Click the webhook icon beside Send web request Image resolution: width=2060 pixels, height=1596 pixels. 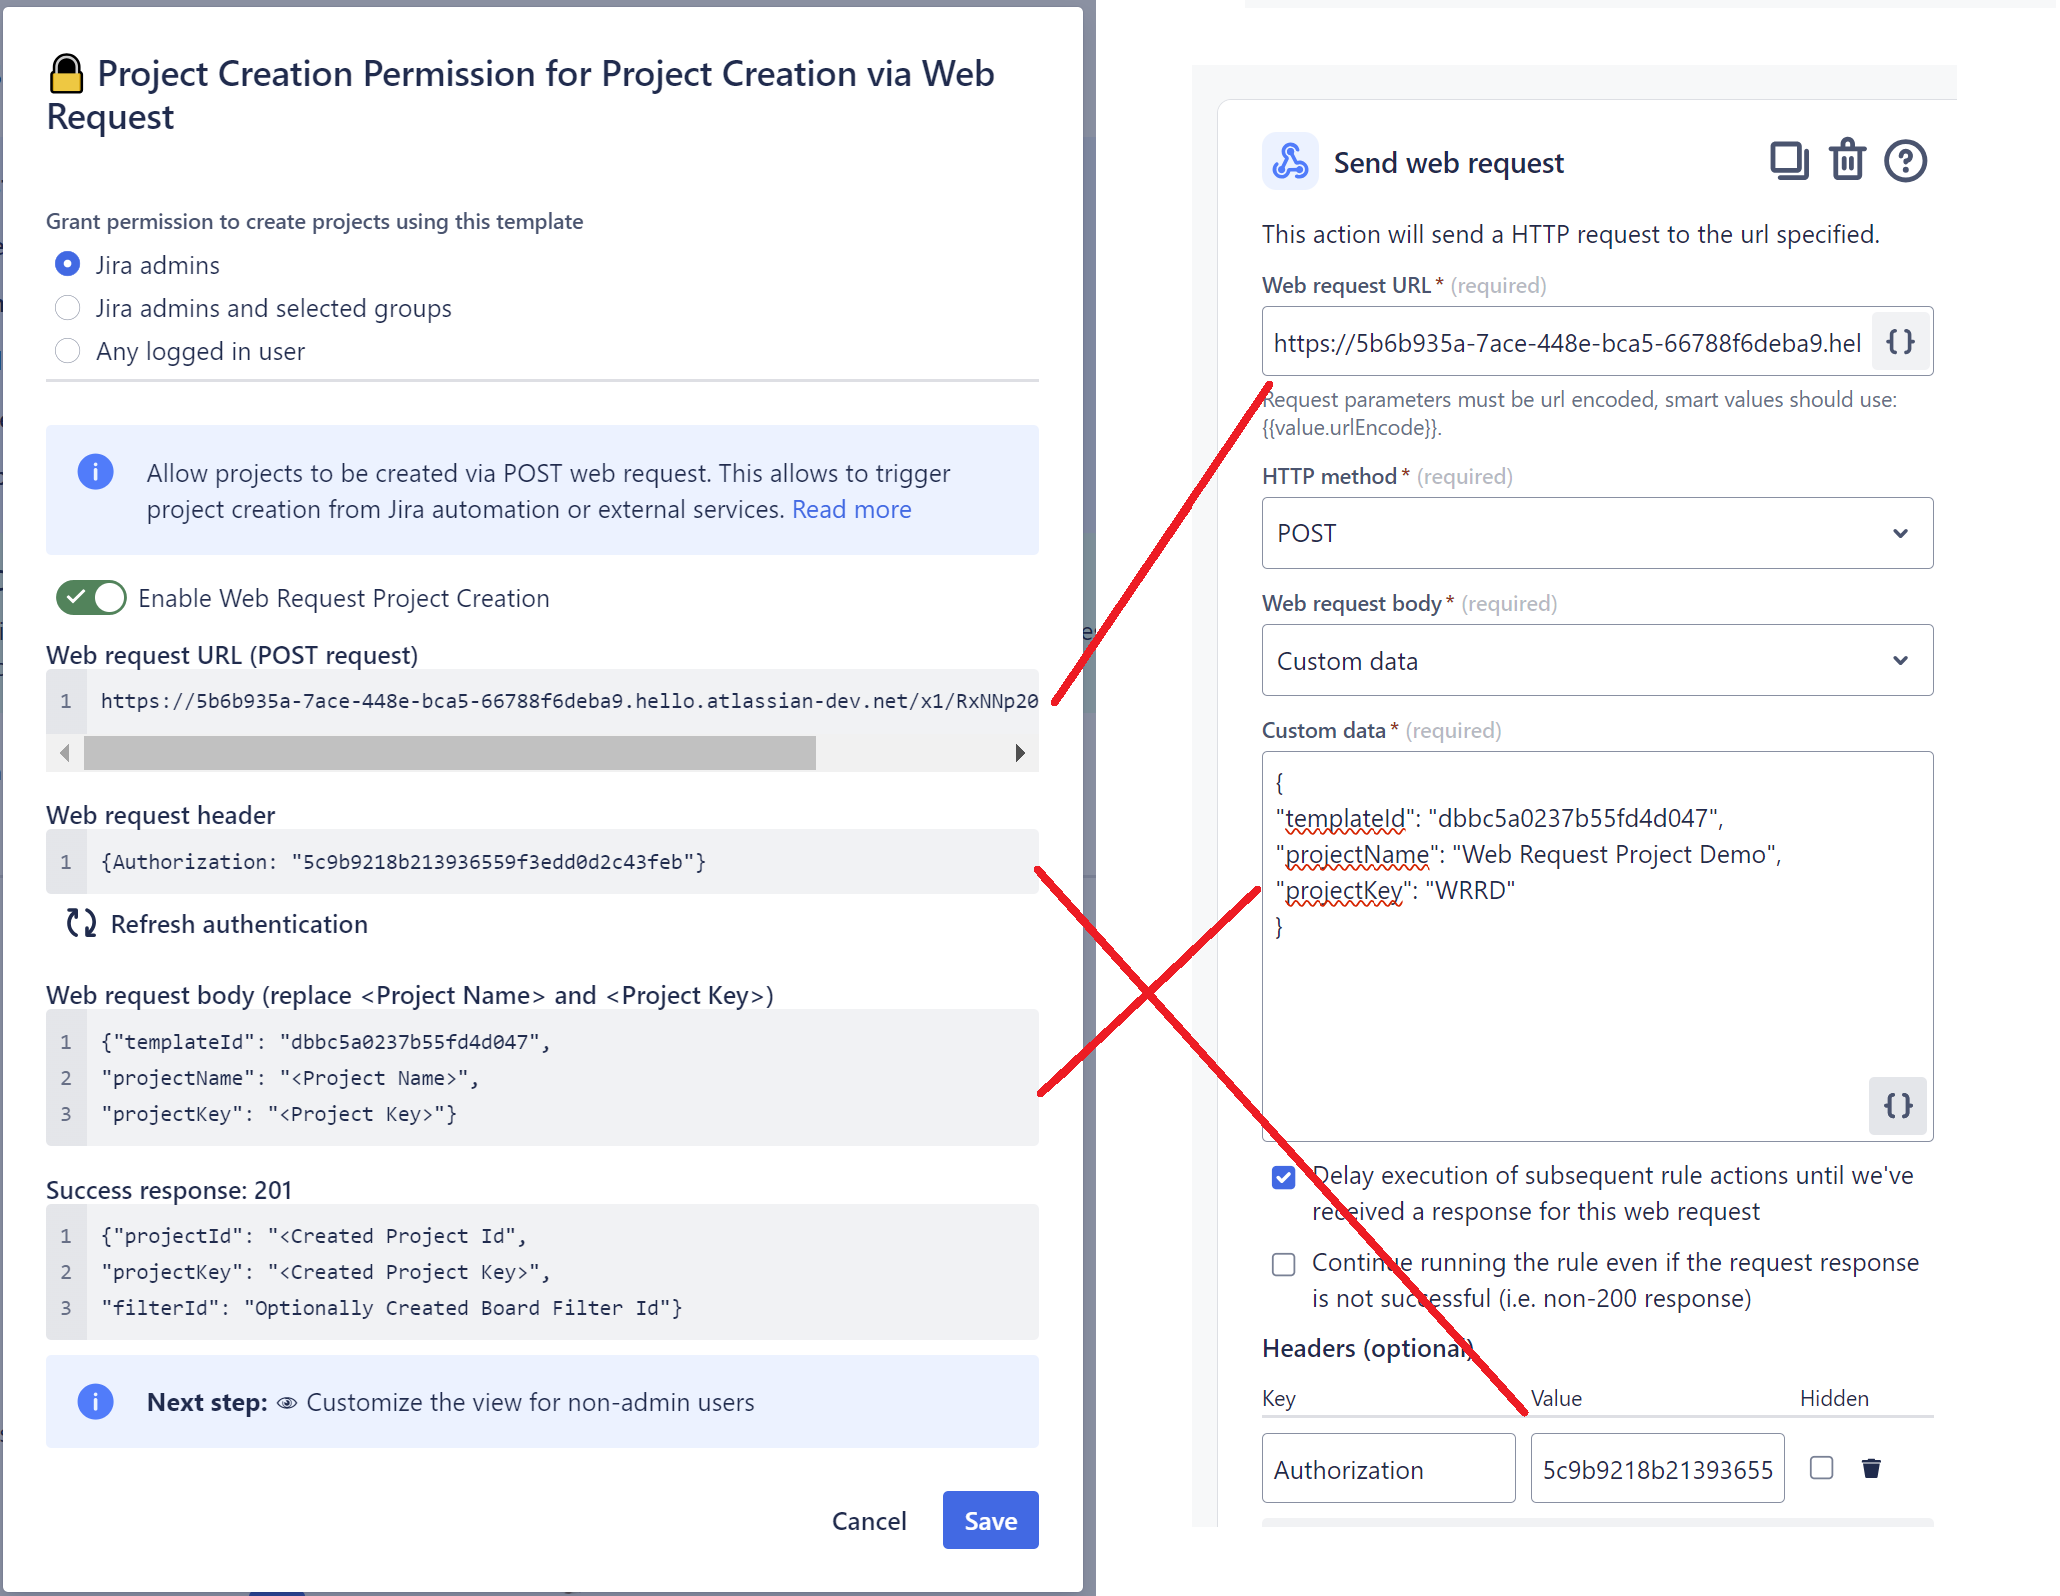coord(1290,160)
